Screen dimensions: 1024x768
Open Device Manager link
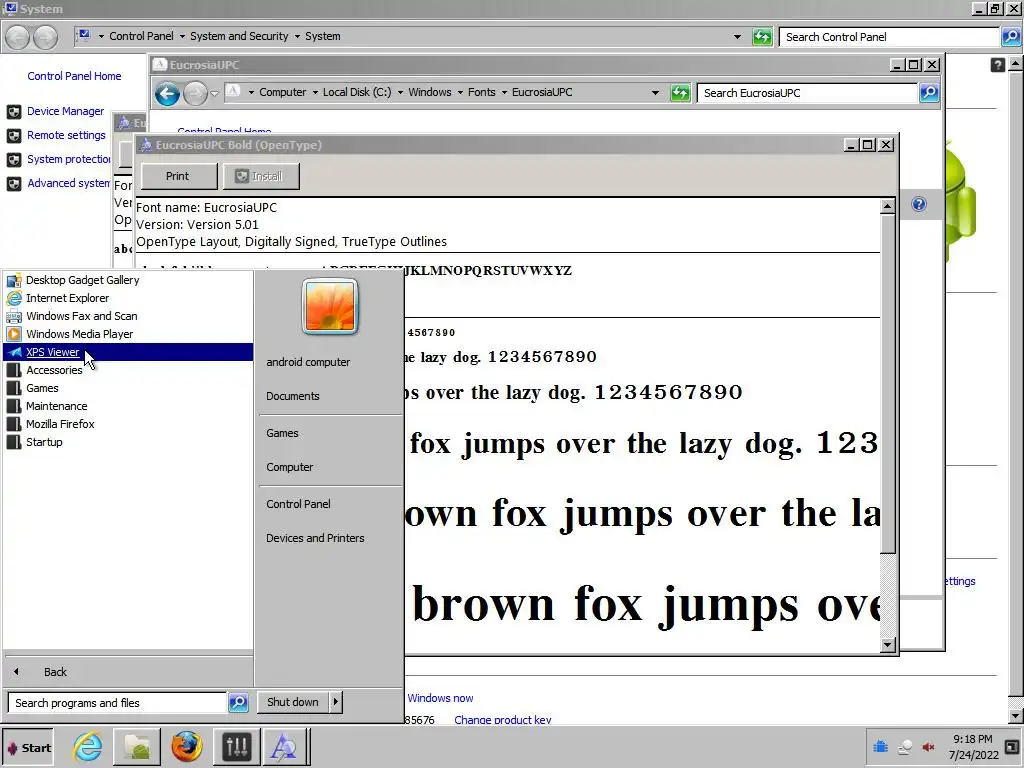tap(65, 111)
